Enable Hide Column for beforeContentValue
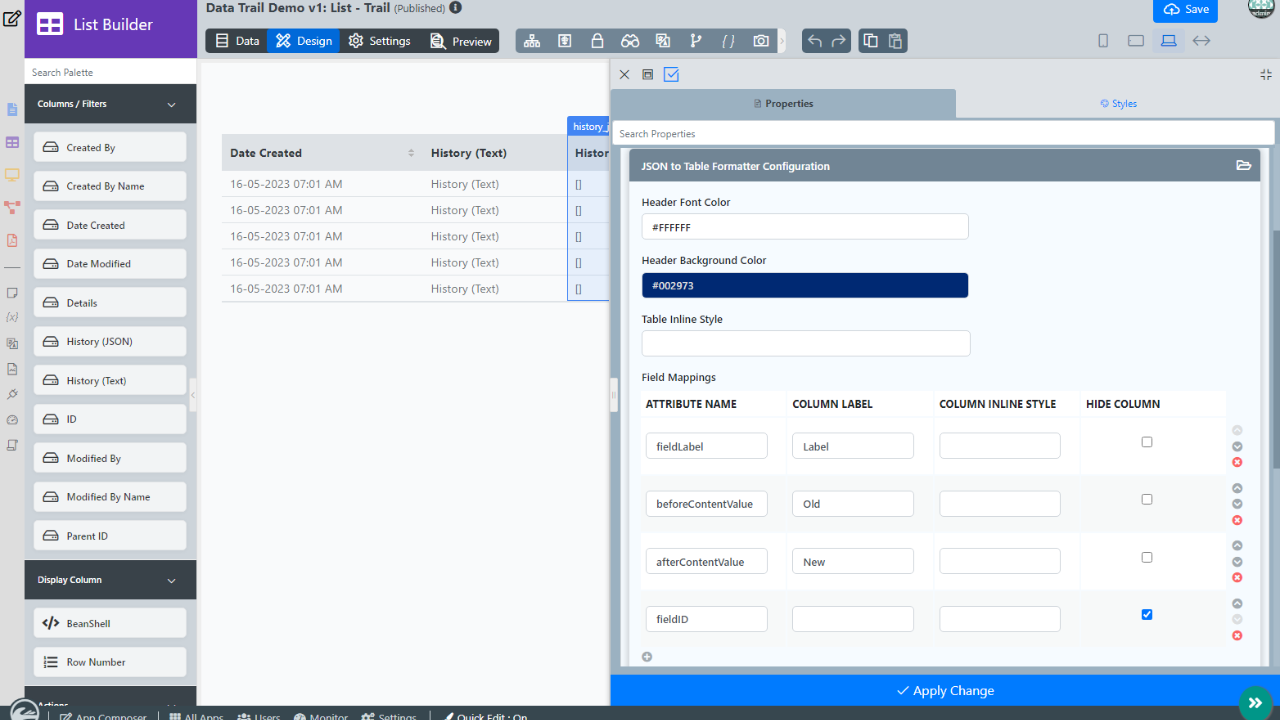The image size is (1280, 720). 1147,500
